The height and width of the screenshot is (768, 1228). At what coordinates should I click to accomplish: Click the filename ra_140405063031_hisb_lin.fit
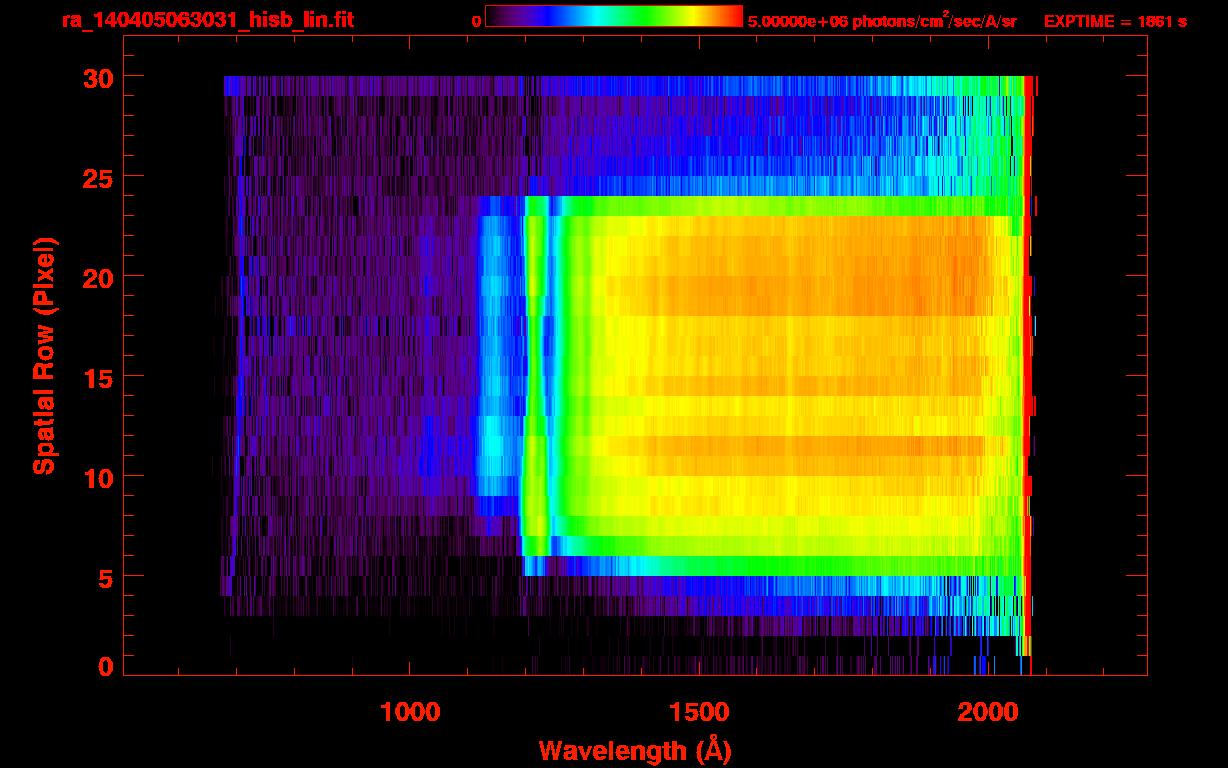[x=207, y=19]
